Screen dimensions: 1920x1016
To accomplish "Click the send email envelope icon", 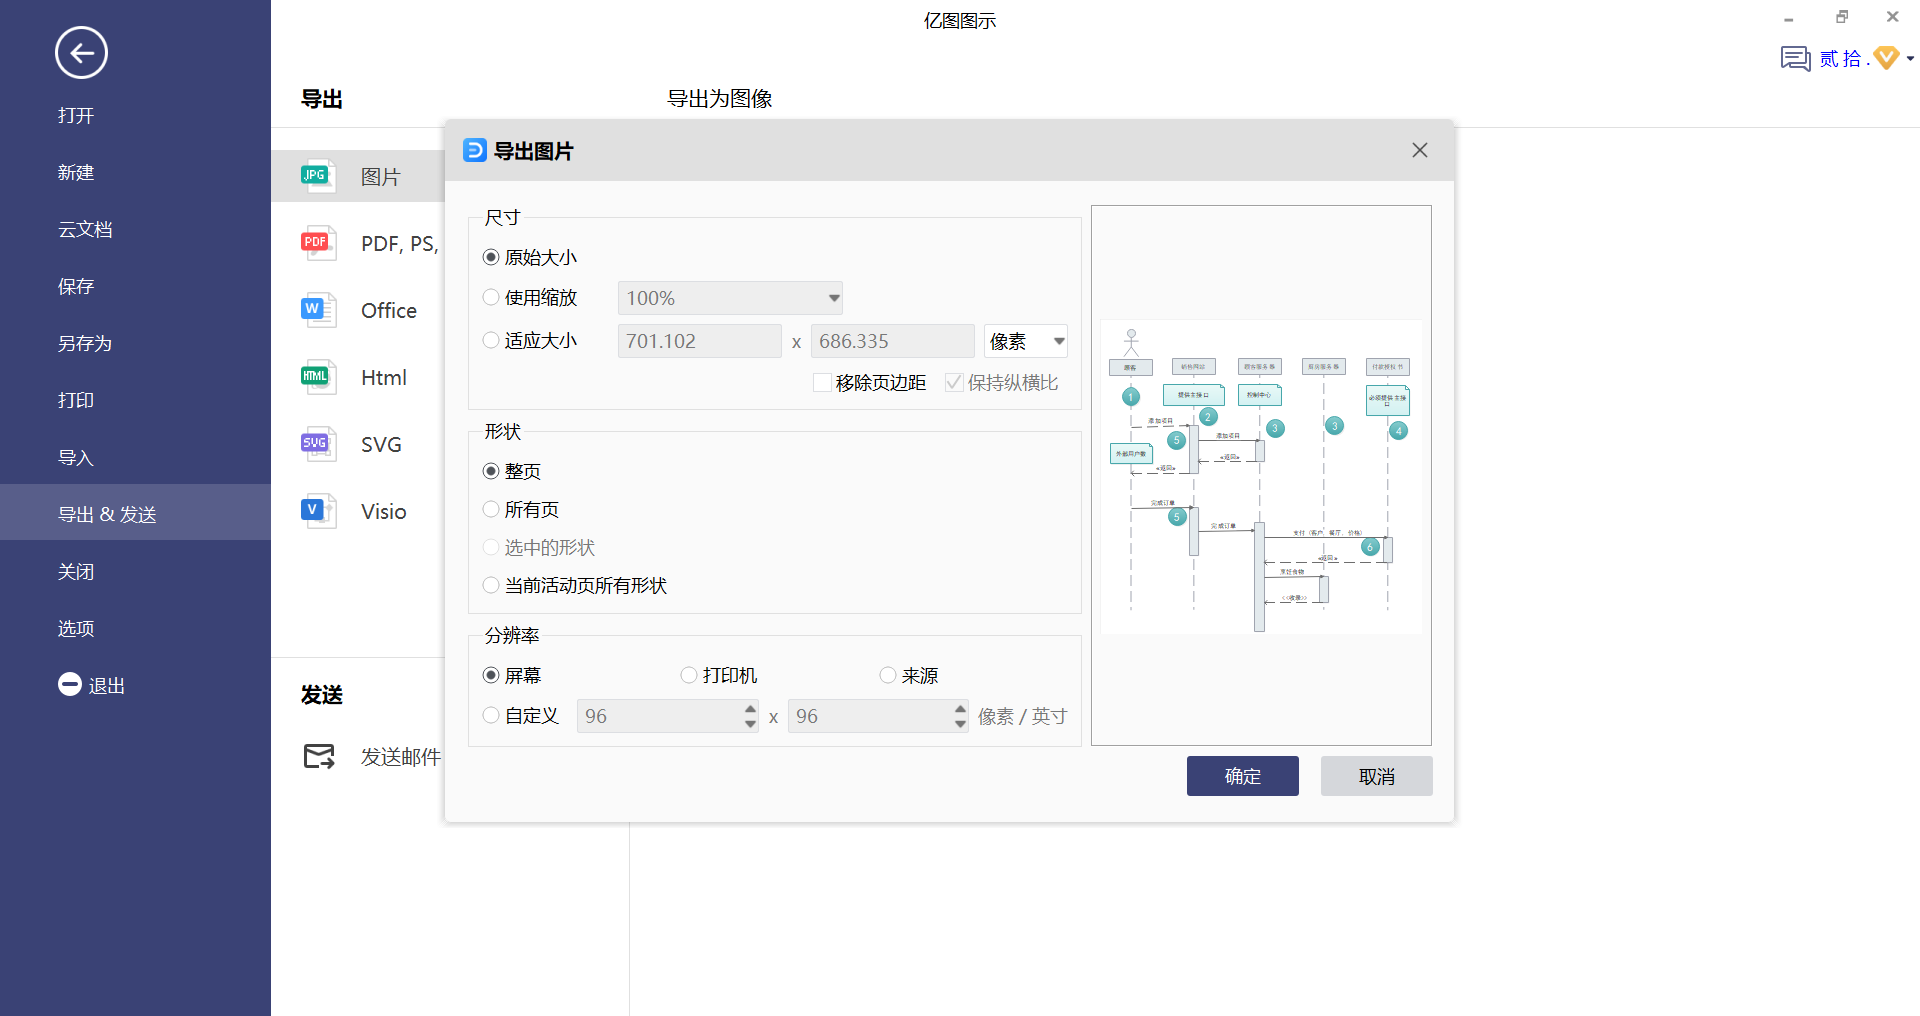I will coord(319,757).
